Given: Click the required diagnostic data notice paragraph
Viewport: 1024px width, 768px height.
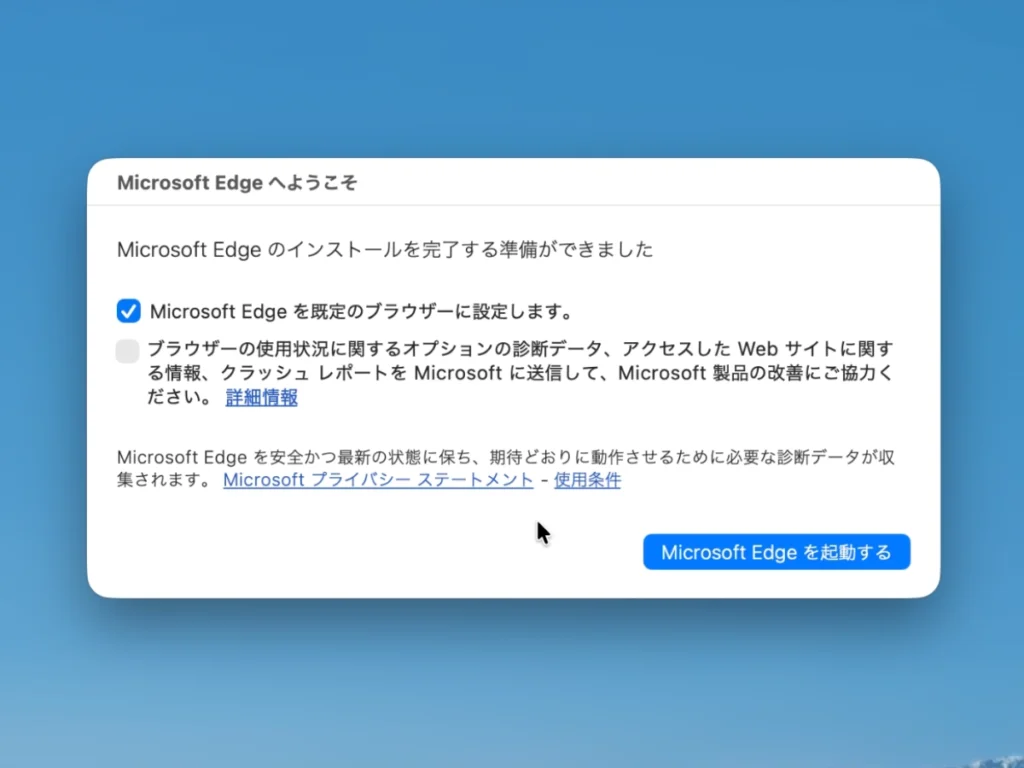Looking at the screenshot, I should point(505,468).
